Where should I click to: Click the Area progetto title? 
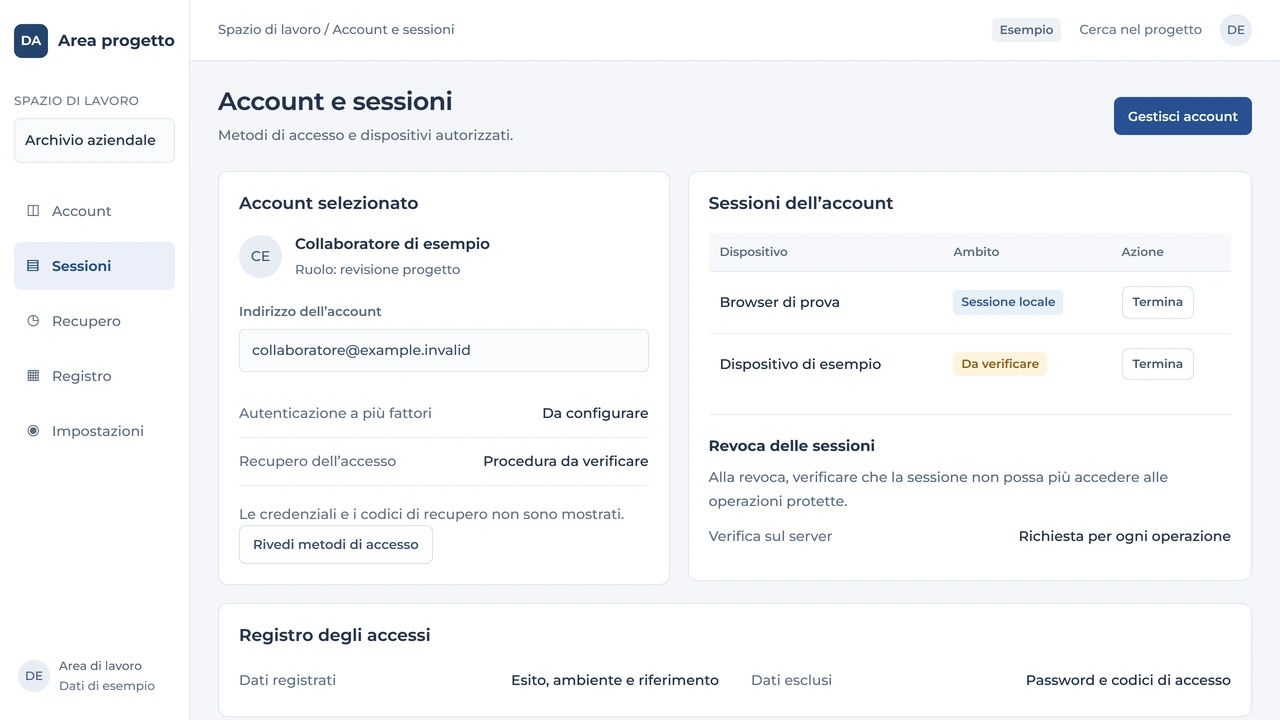pyautogui.click(x=116, y=41)
